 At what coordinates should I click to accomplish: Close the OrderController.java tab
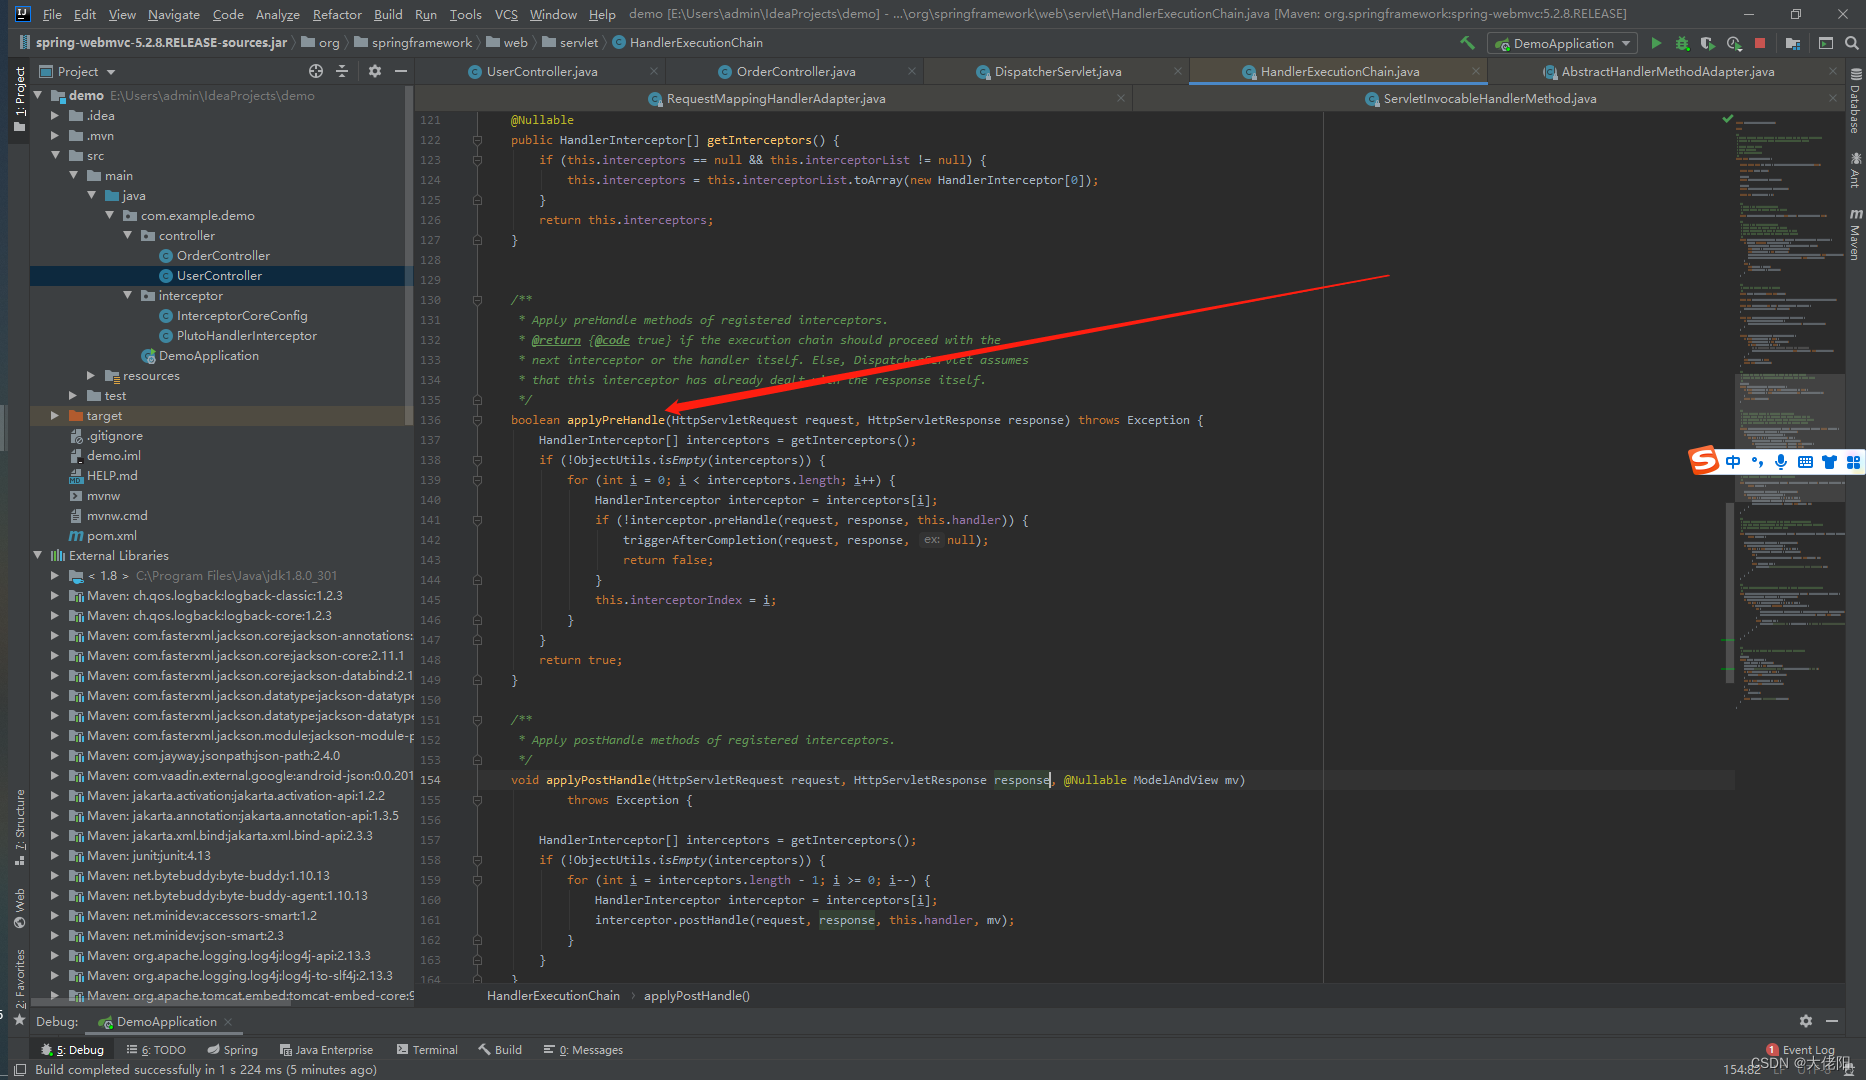click(x=912, y=71)
